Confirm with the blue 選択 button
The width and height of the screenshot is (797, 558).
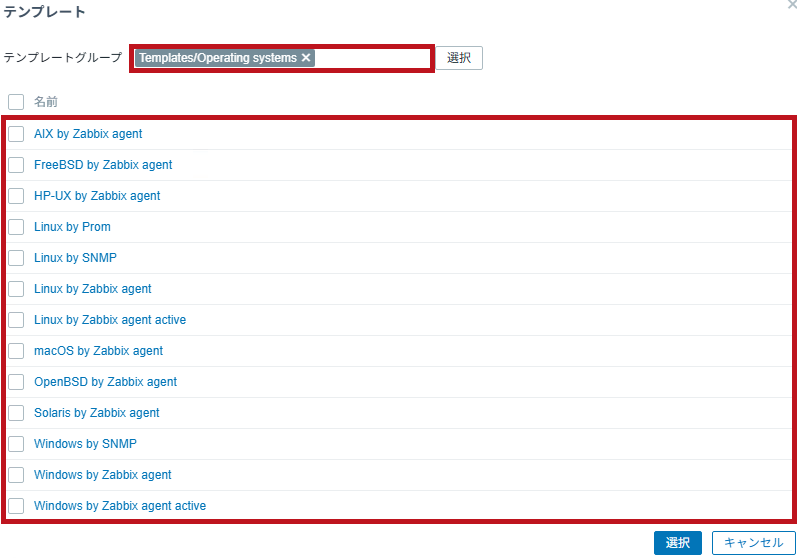pos(678,543)
